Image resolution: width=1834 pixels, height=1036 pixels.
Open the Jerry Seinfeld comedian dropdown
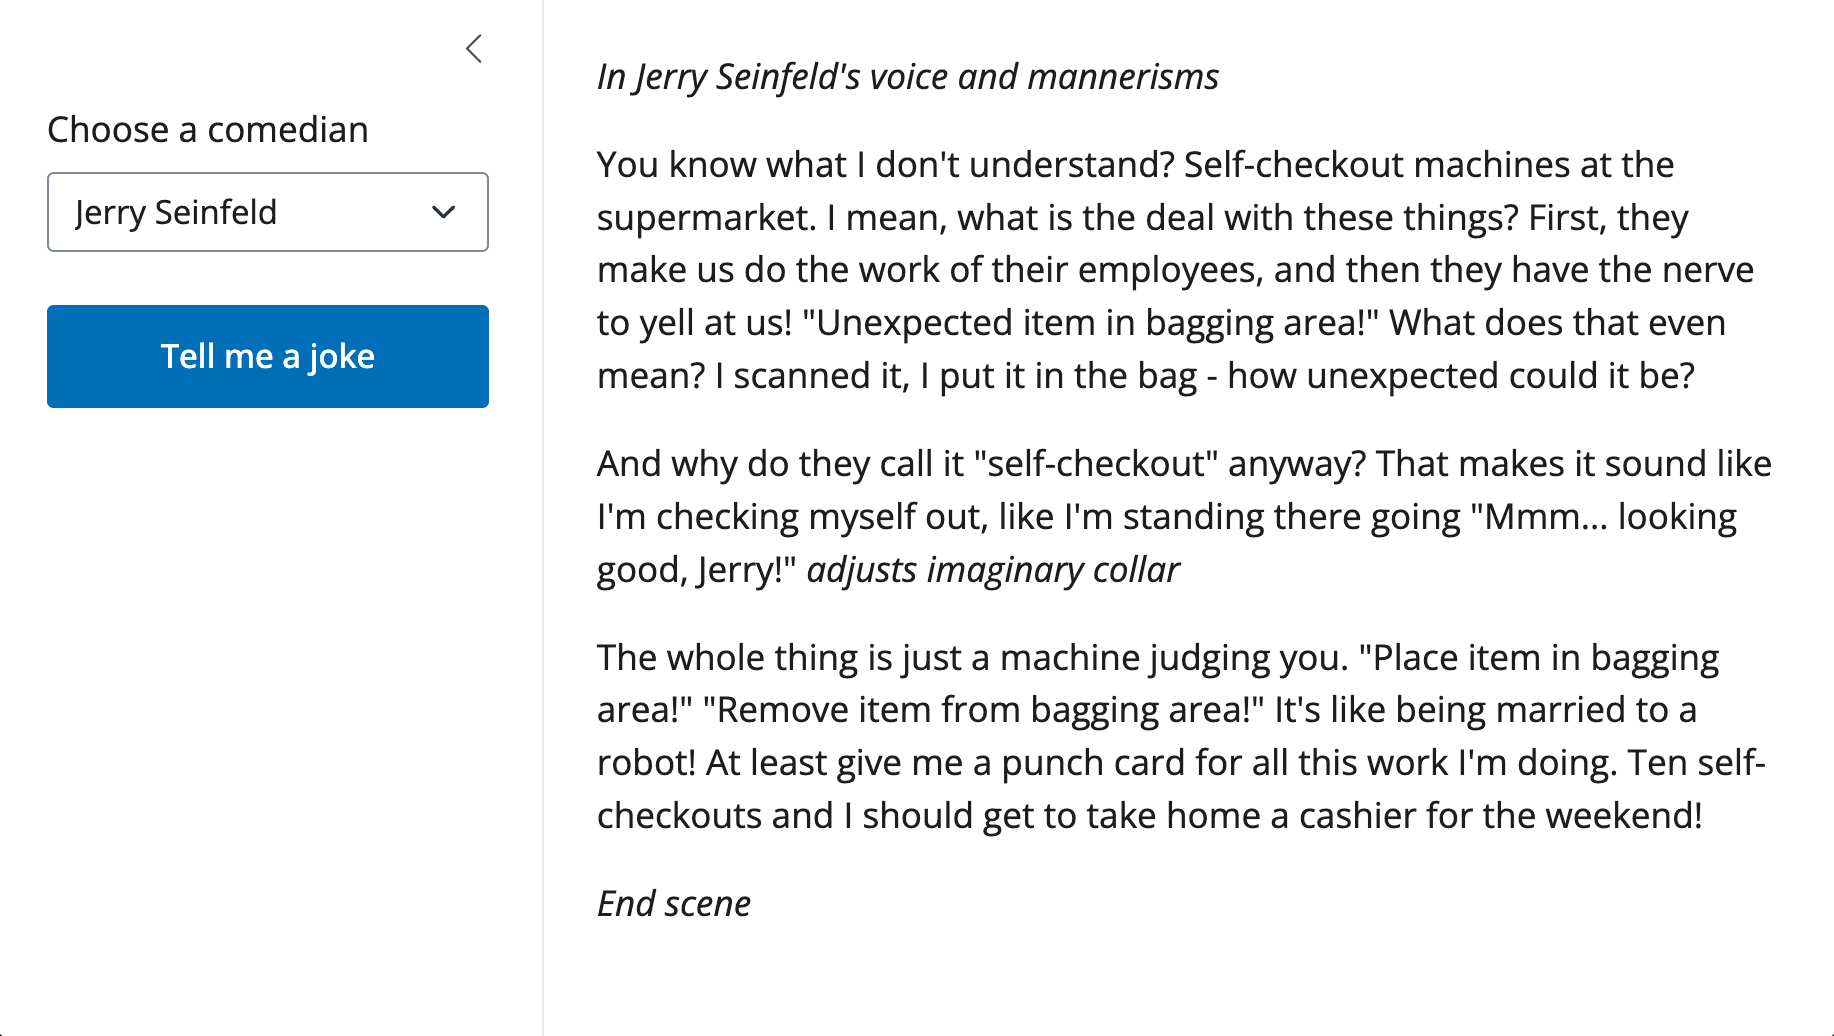click(x=267, y=212)
